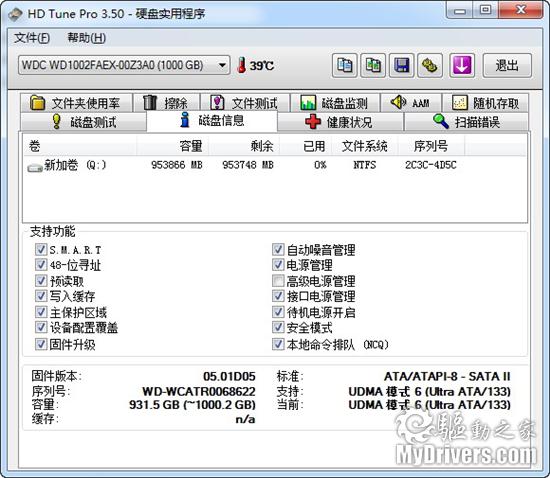Image resolution: width=550 pixels, height=478 pixels.
Task: Open the 文件(F) menu
Action: pyautogui.click(x=32, y=38)
